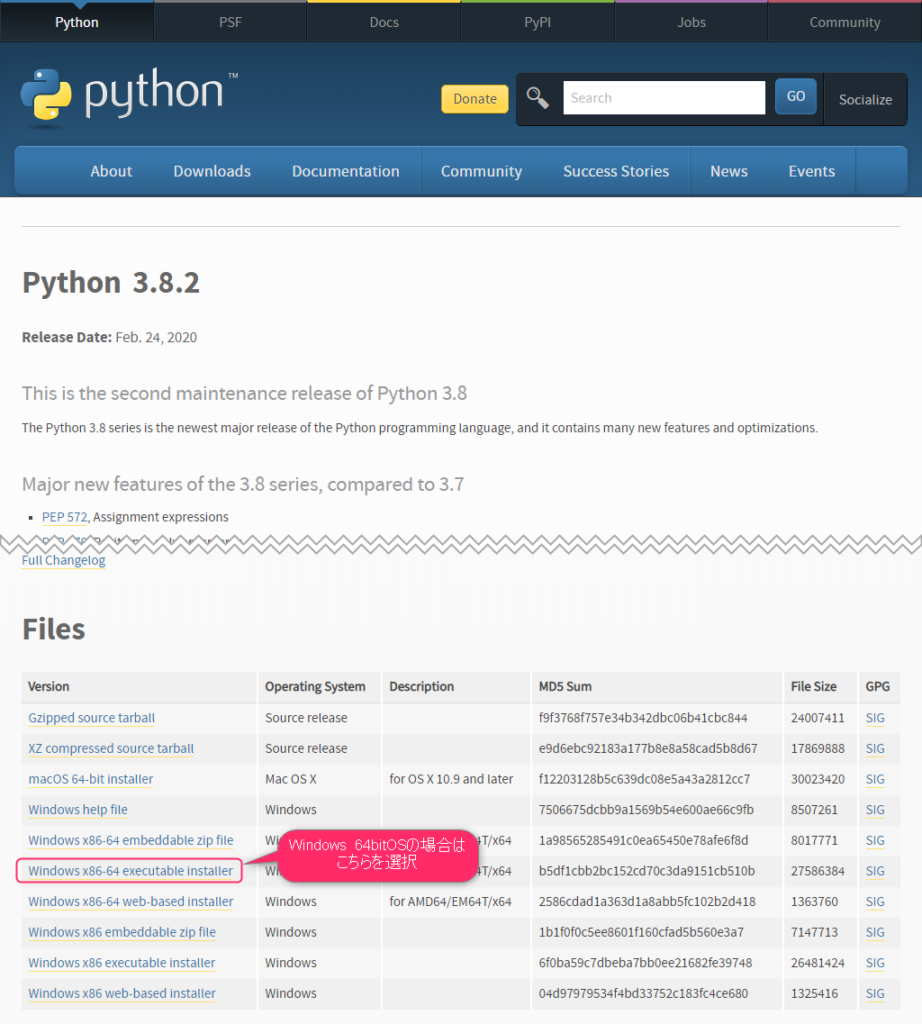Click file size value 1325416
Viewport: 922px width, 1024px height.
click(814, 994)
